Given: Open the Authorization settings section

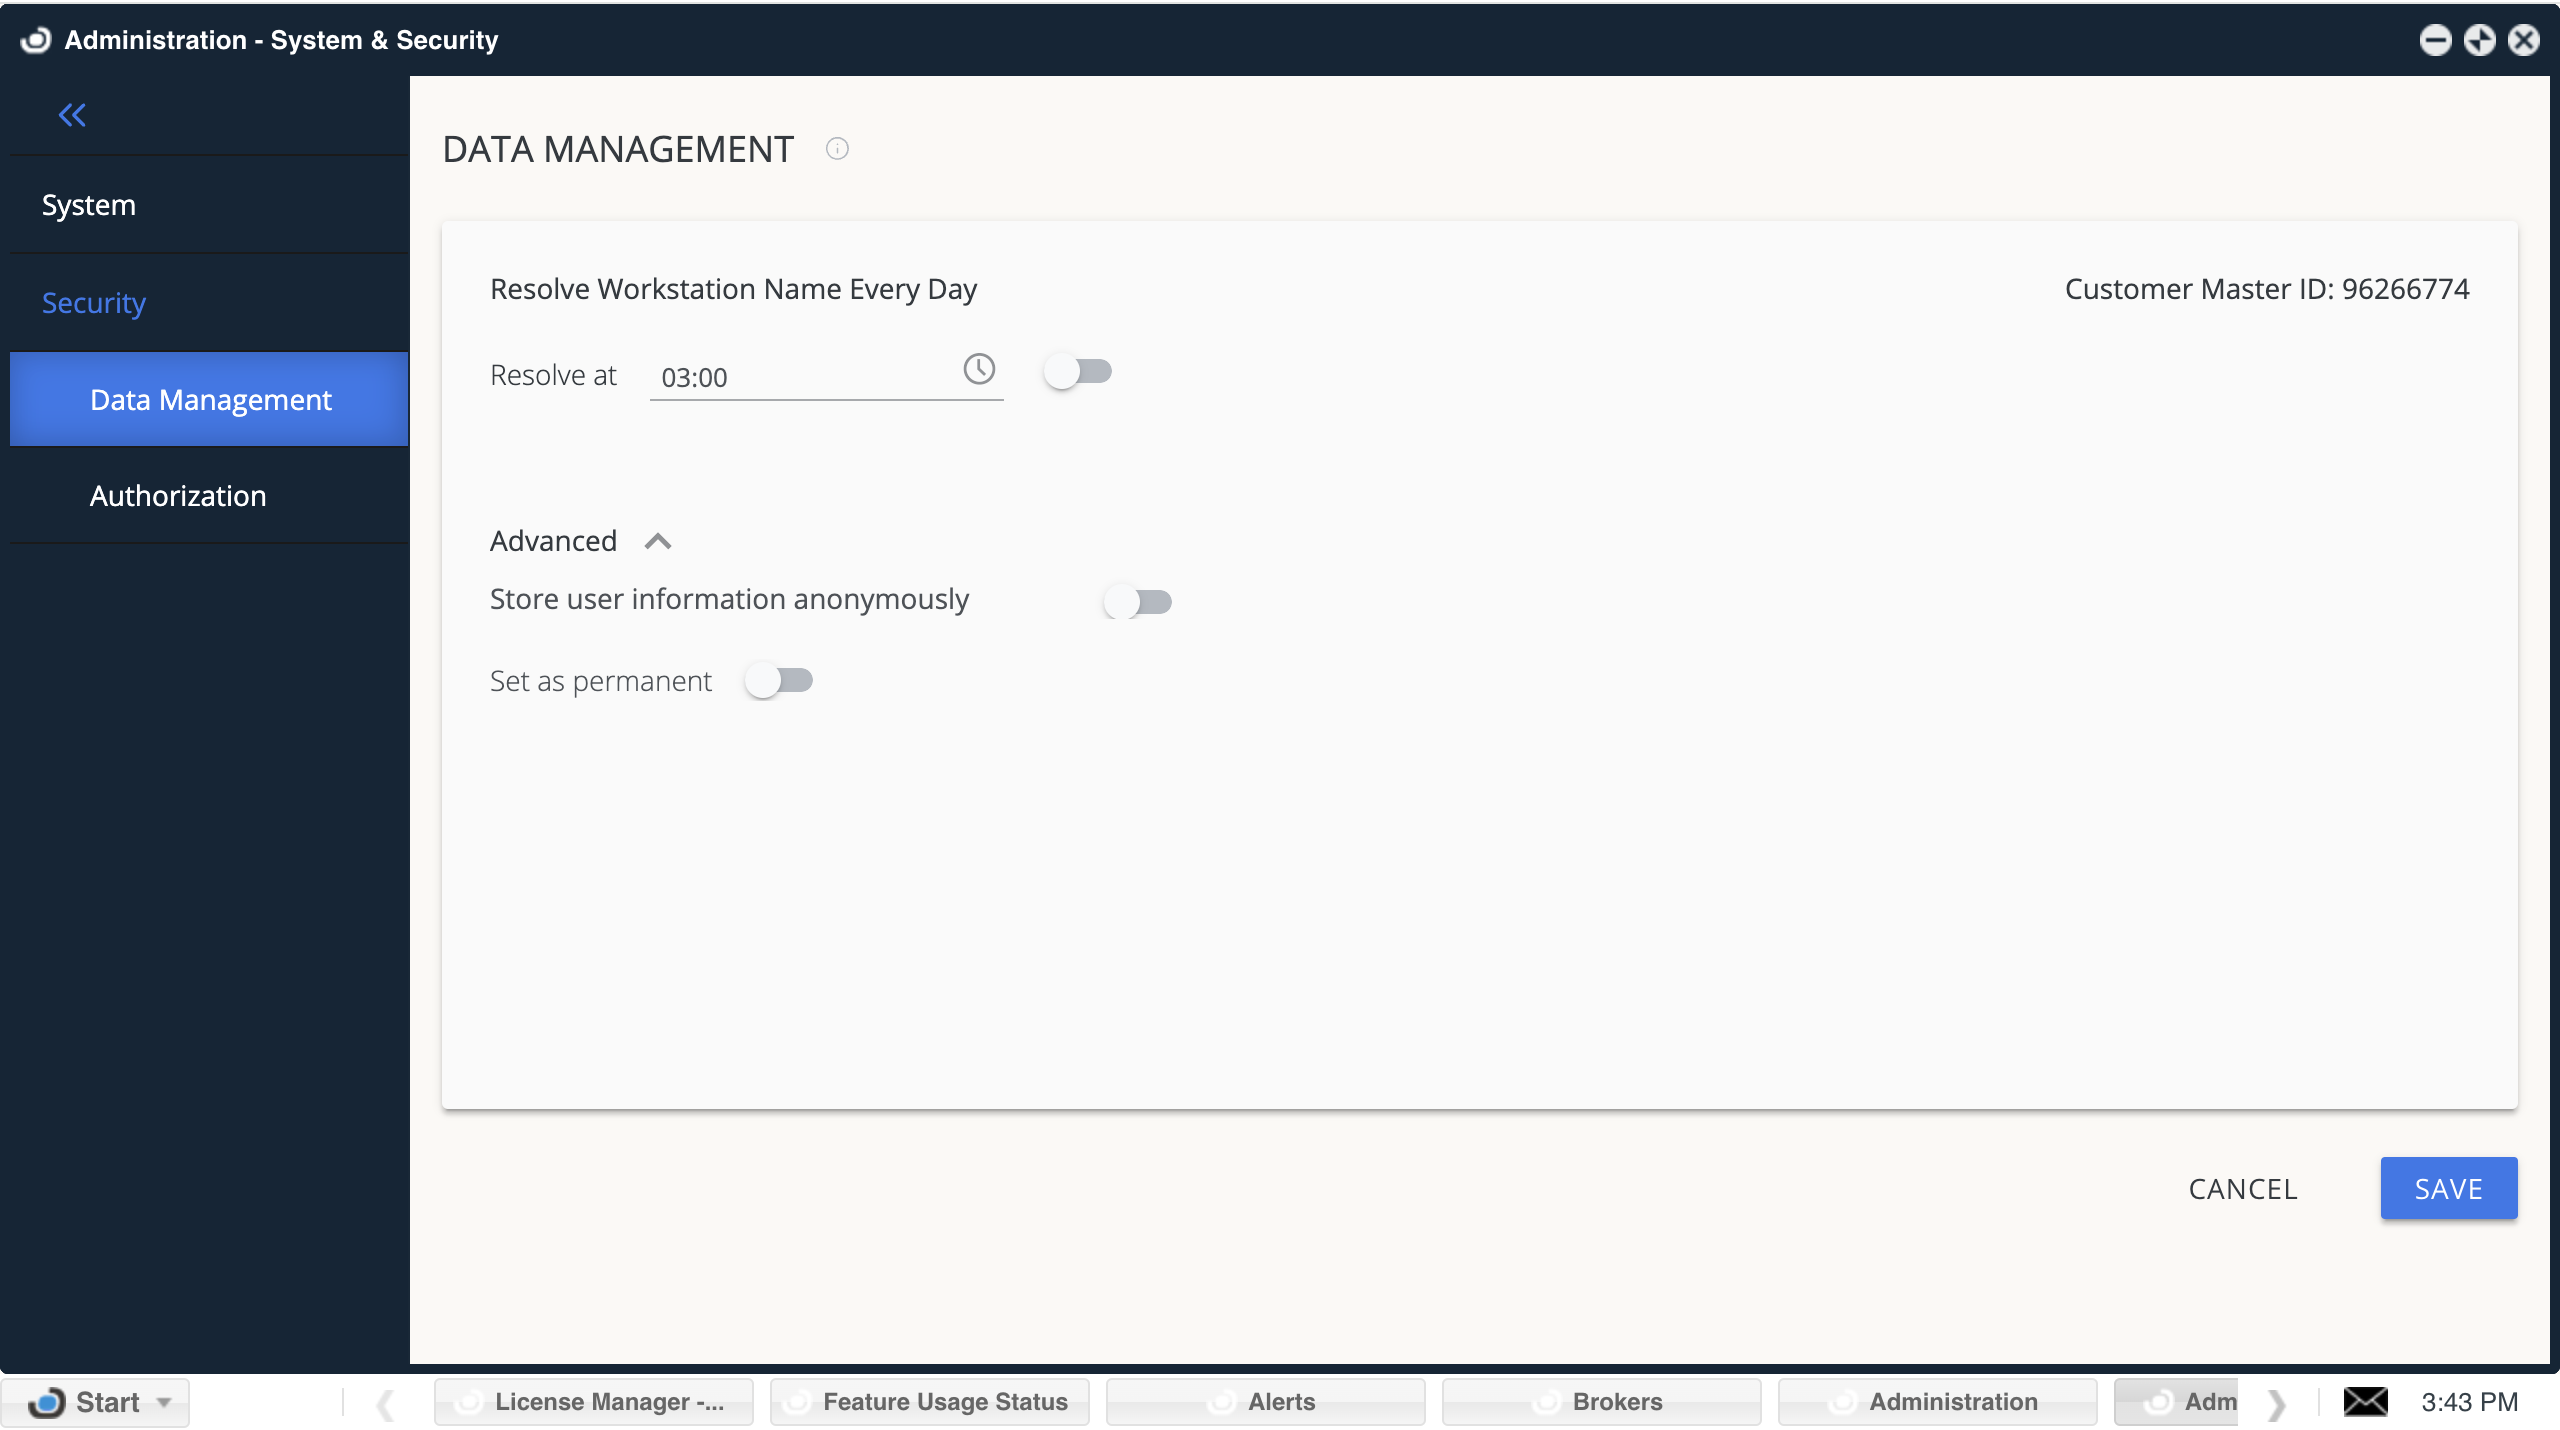Looking at the screenshot, I should pos(177,495).
